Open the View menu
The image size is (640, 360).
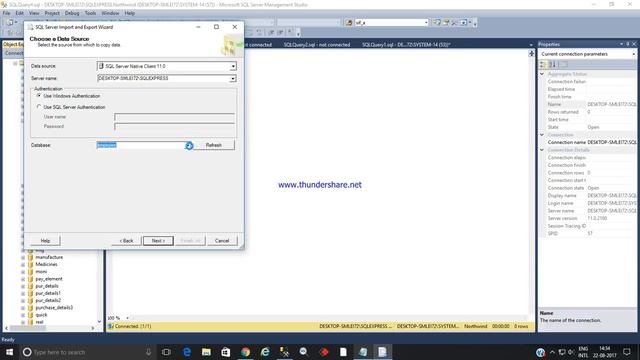tap(34, 13)
